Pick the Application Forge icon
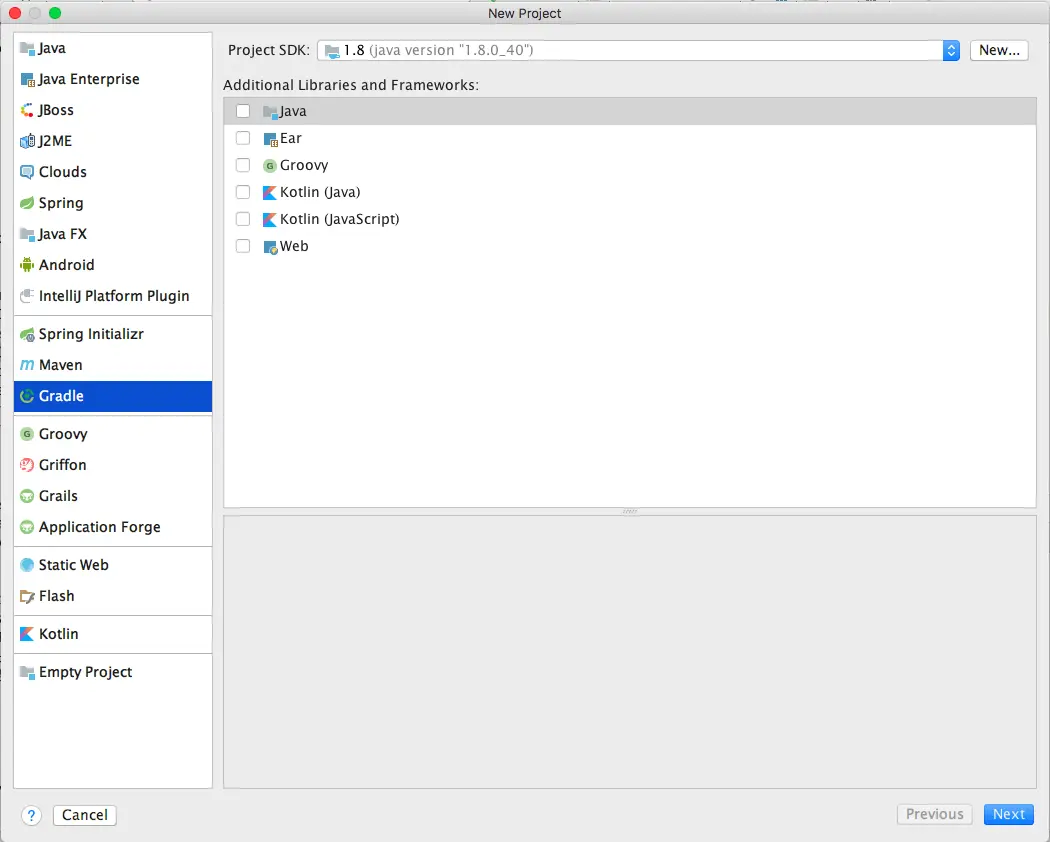The height and width of the screenshot is (842, 1050). pyautogui.click(x=27, y=527)
